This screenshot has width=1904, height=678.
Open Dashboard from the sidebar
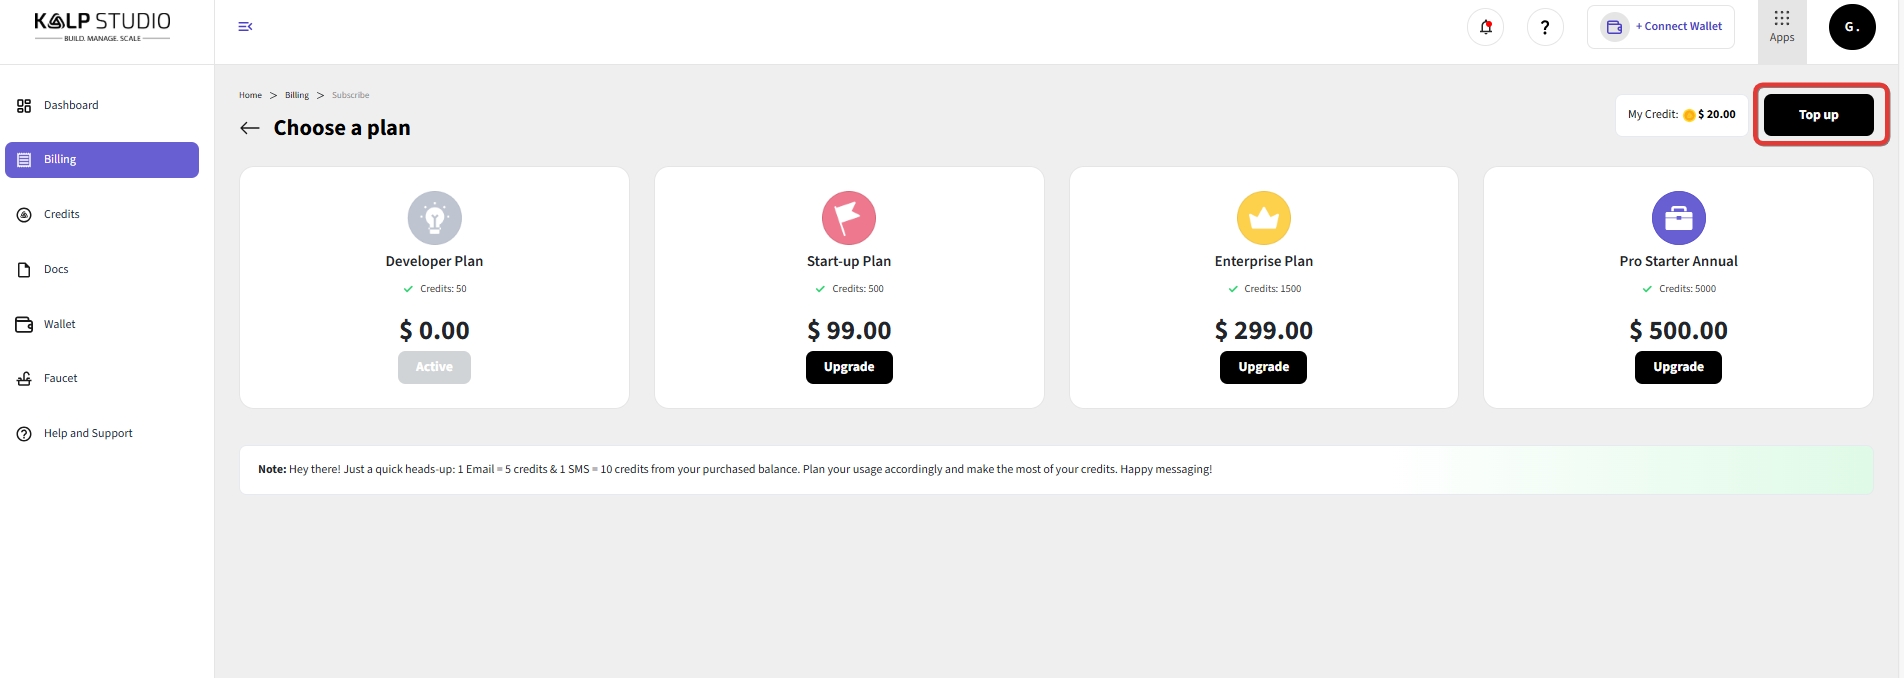point(71,105)
